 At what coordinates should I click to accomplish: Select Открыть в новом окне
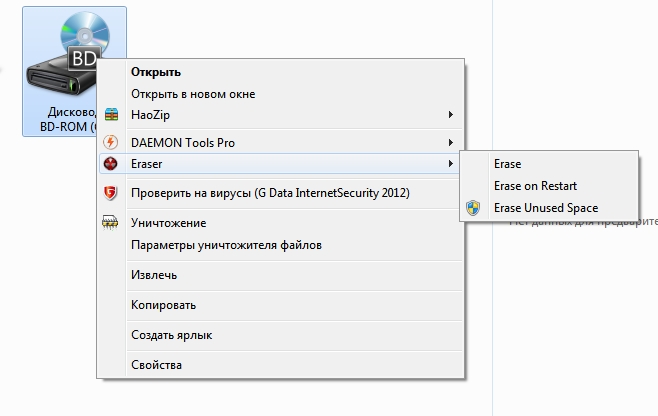click(193, 94)
